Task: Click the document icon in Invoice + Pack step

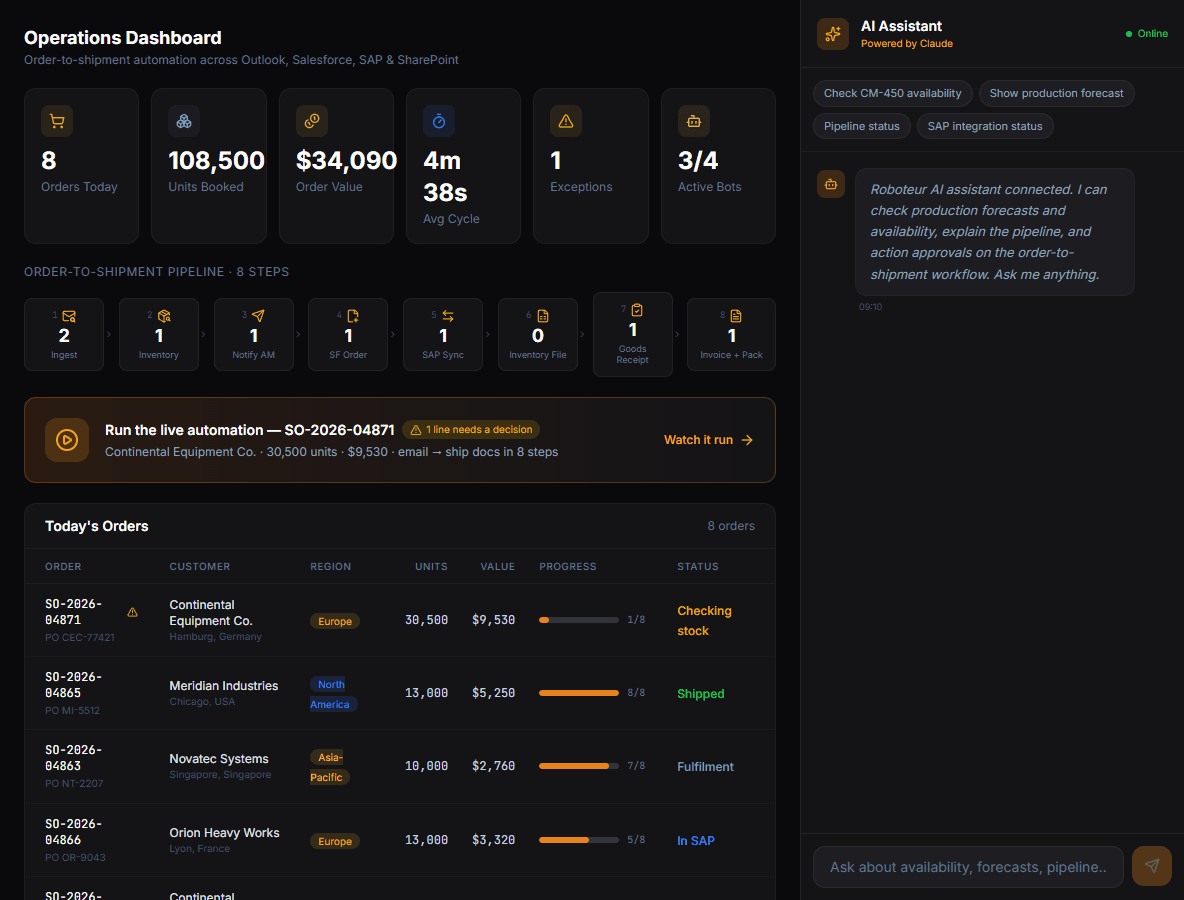Action: click(x=736, y=316)
